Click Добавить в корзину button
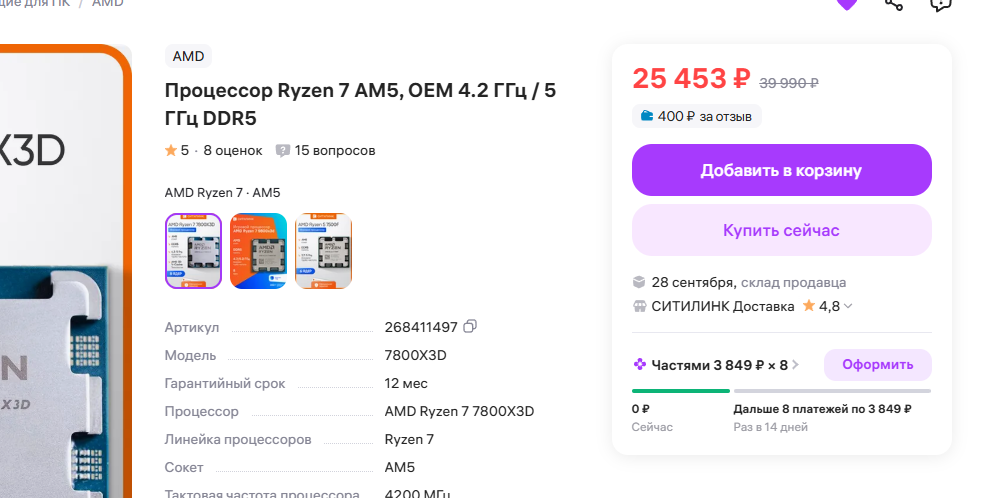Screen dimensions: 982x498 pos(782,170)
